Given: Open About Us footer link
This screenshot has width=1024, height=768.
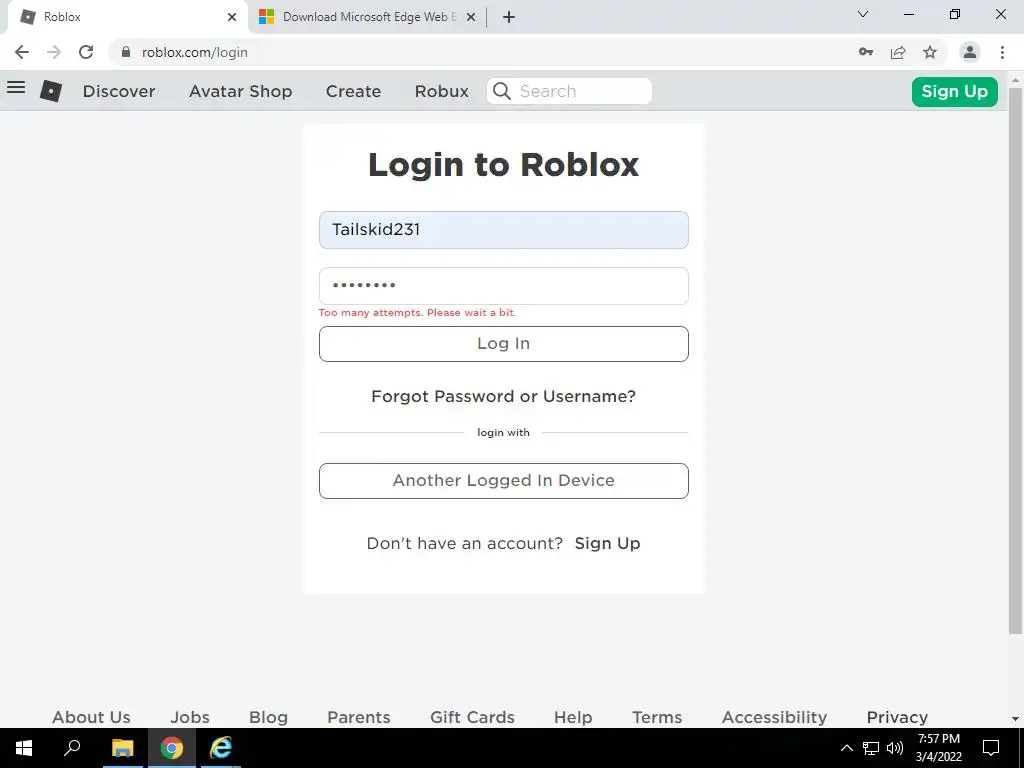Looking at the screenshot, I should (x=91, y=717).
